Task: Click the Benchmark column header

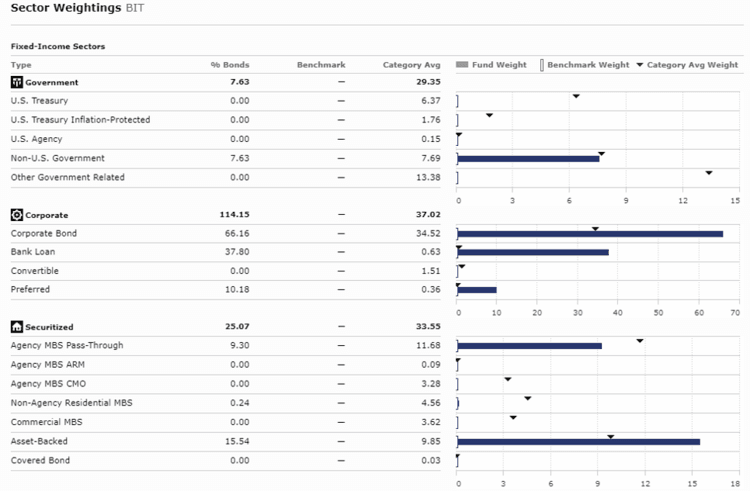Action: [320, 65]
